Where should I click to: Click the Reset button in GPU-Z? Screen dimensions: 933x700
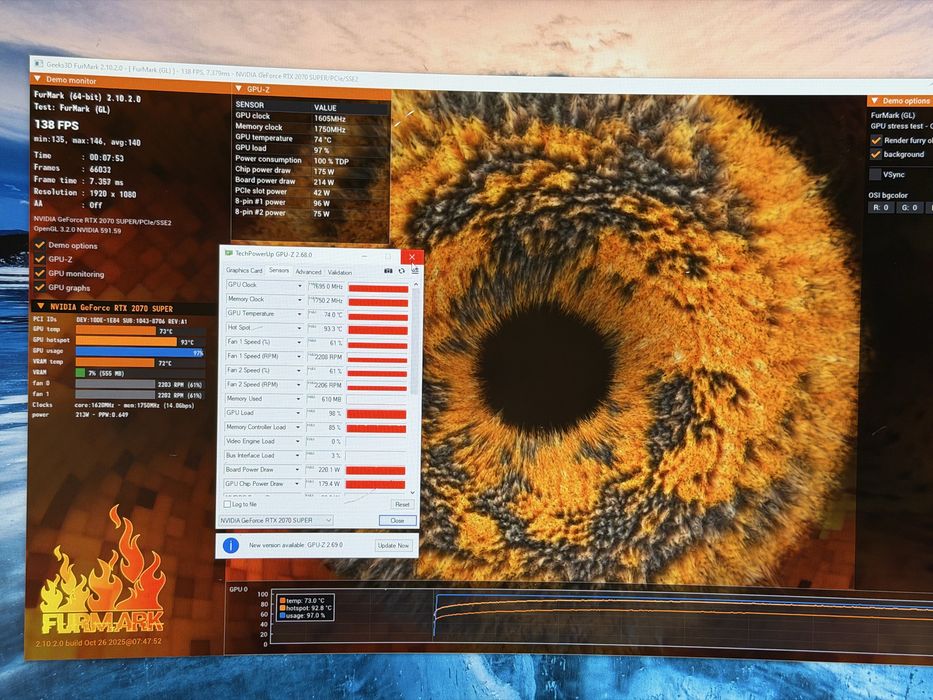pyautogui.click(x=402, y=504)
